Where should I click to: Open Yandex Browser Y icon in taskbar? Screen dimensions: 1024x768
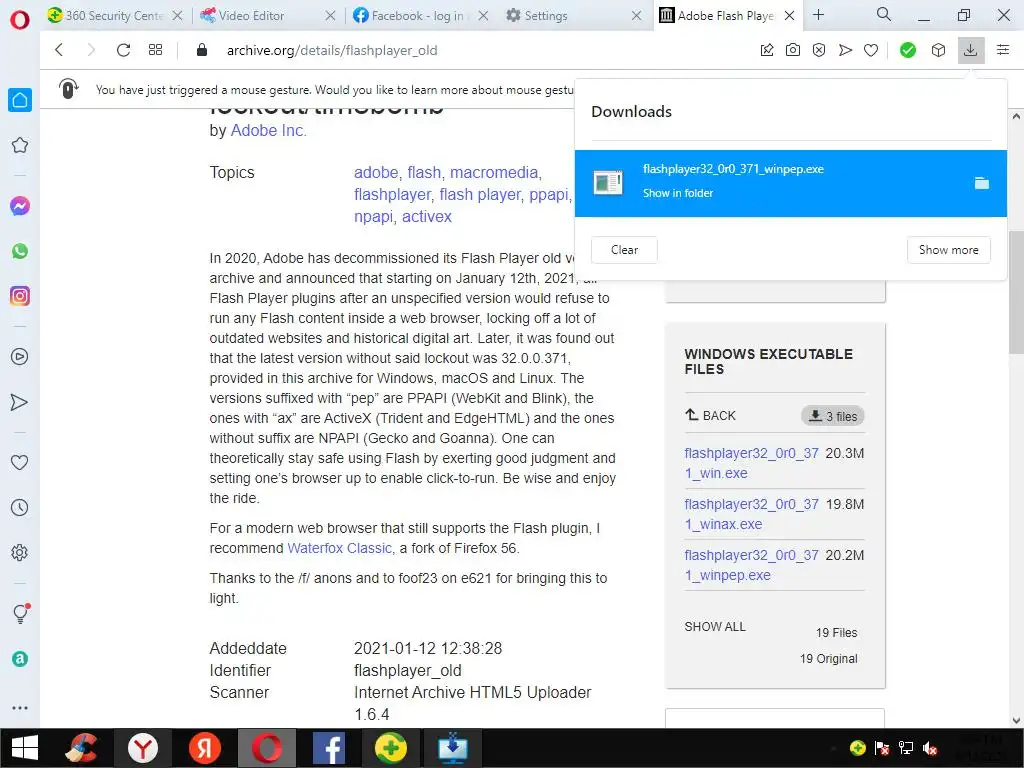(x=143, y=748)
